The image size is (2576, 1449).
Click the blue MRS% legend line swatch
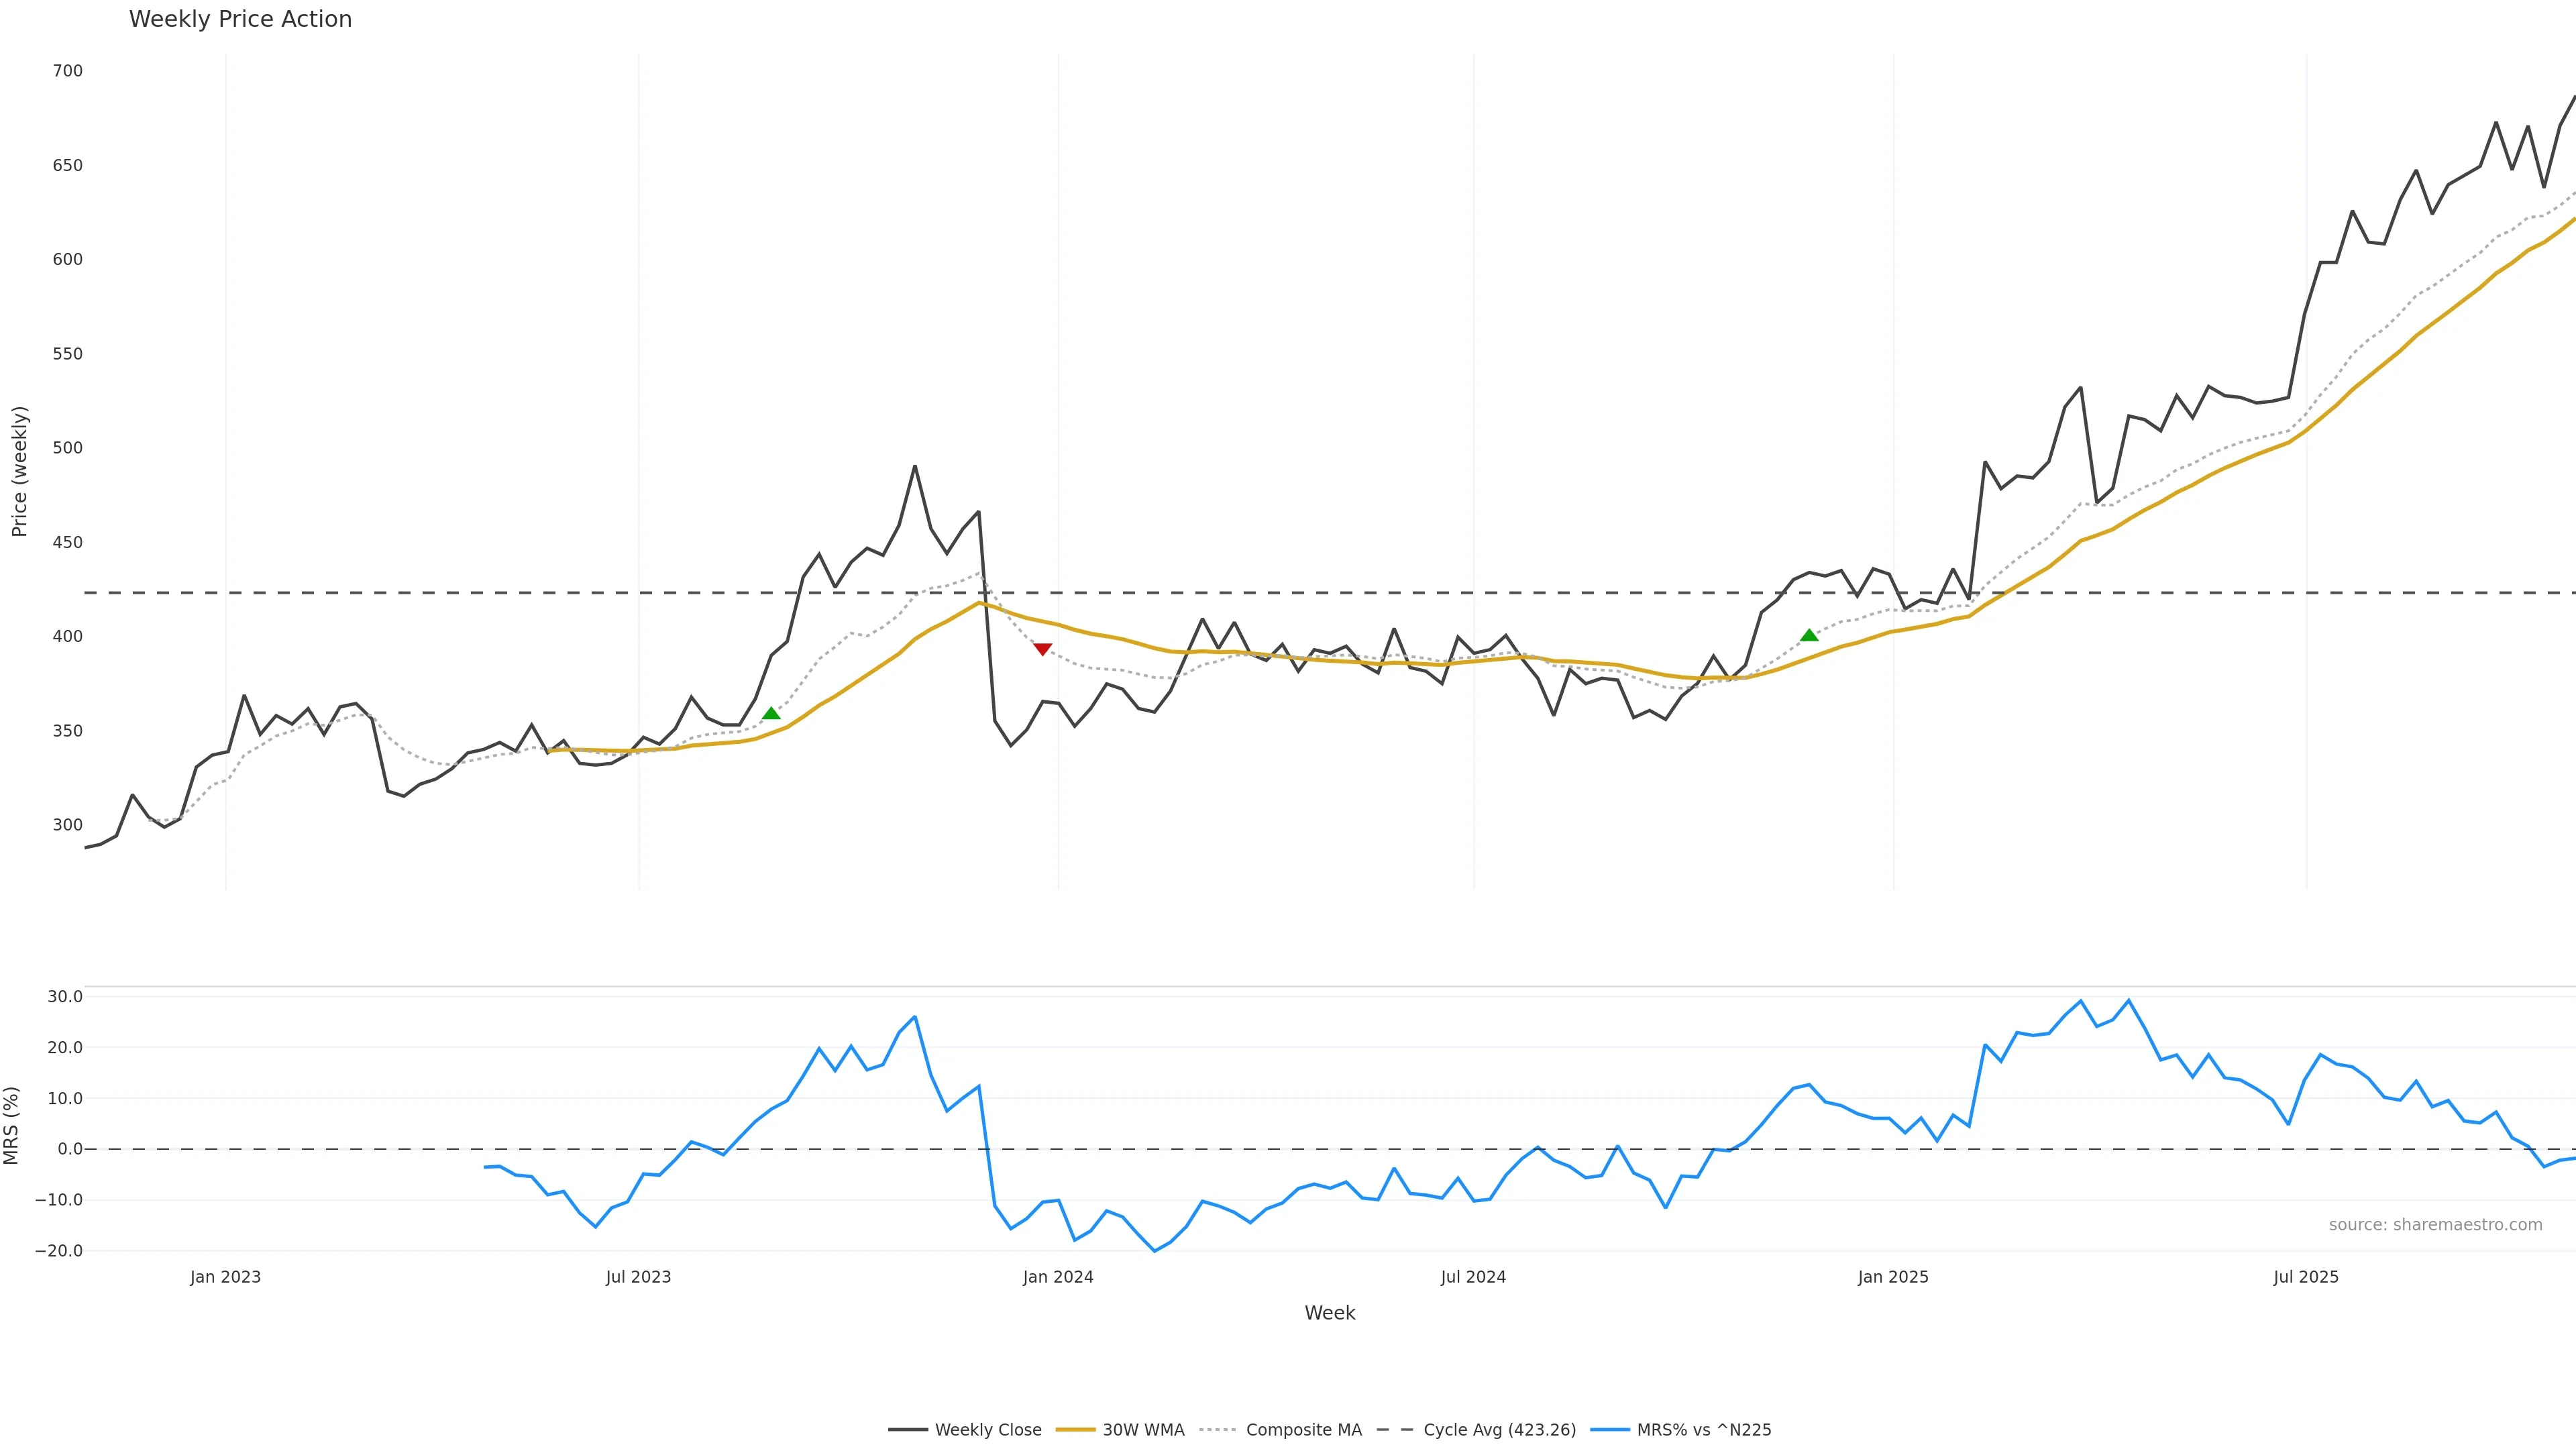(x=1609, y=1430)
